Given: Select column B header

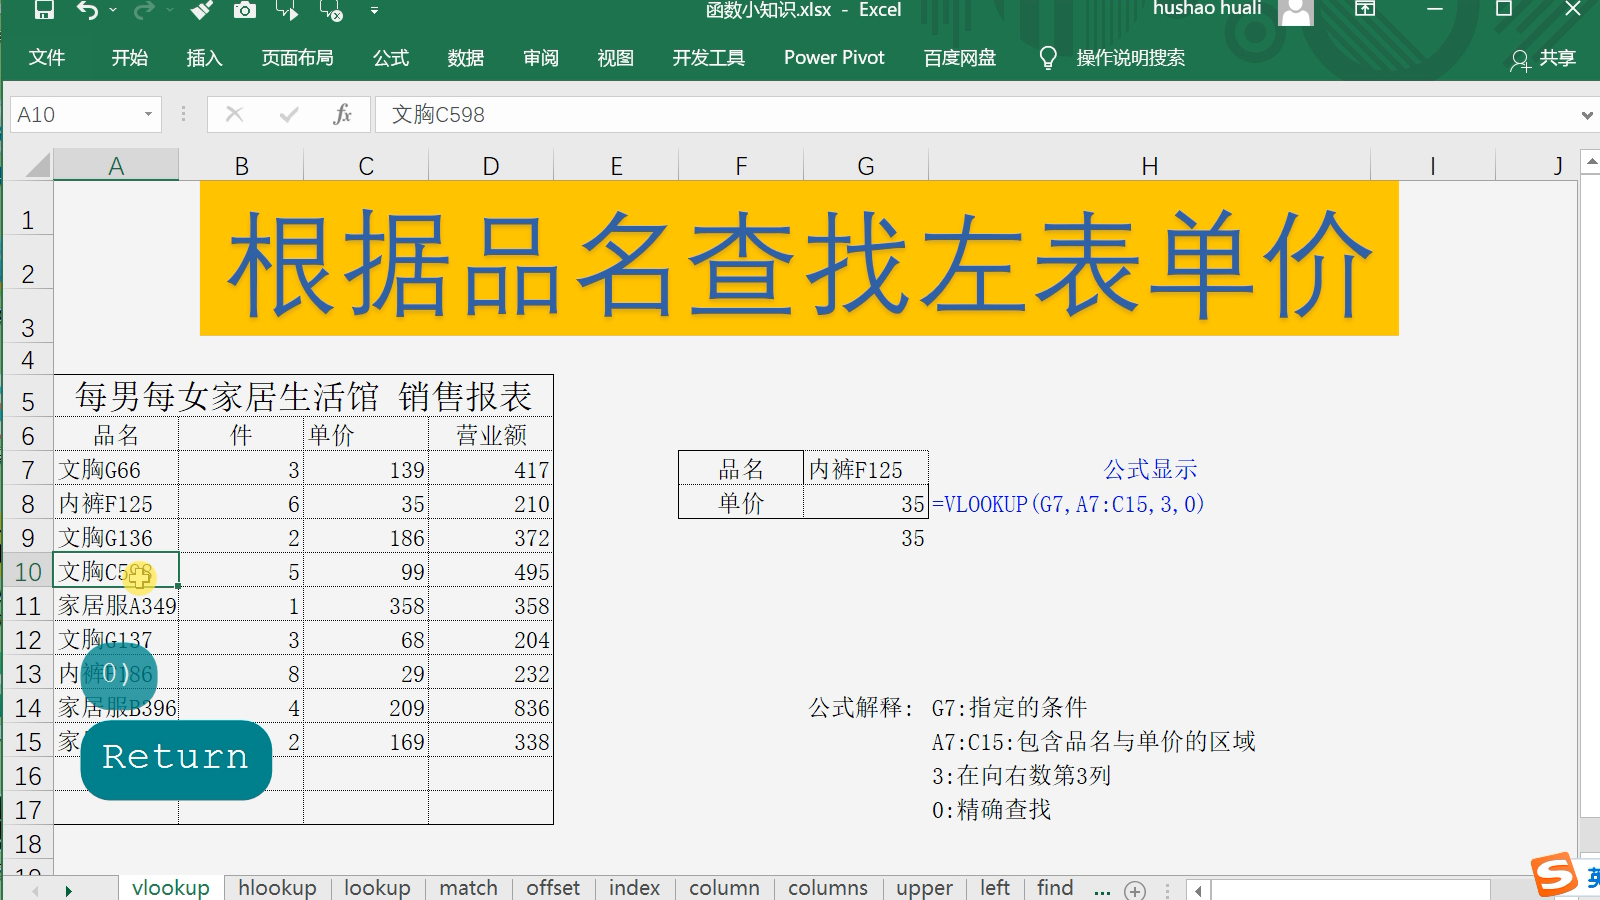Looking at the screenshot, I should click(x=241, y=166).
